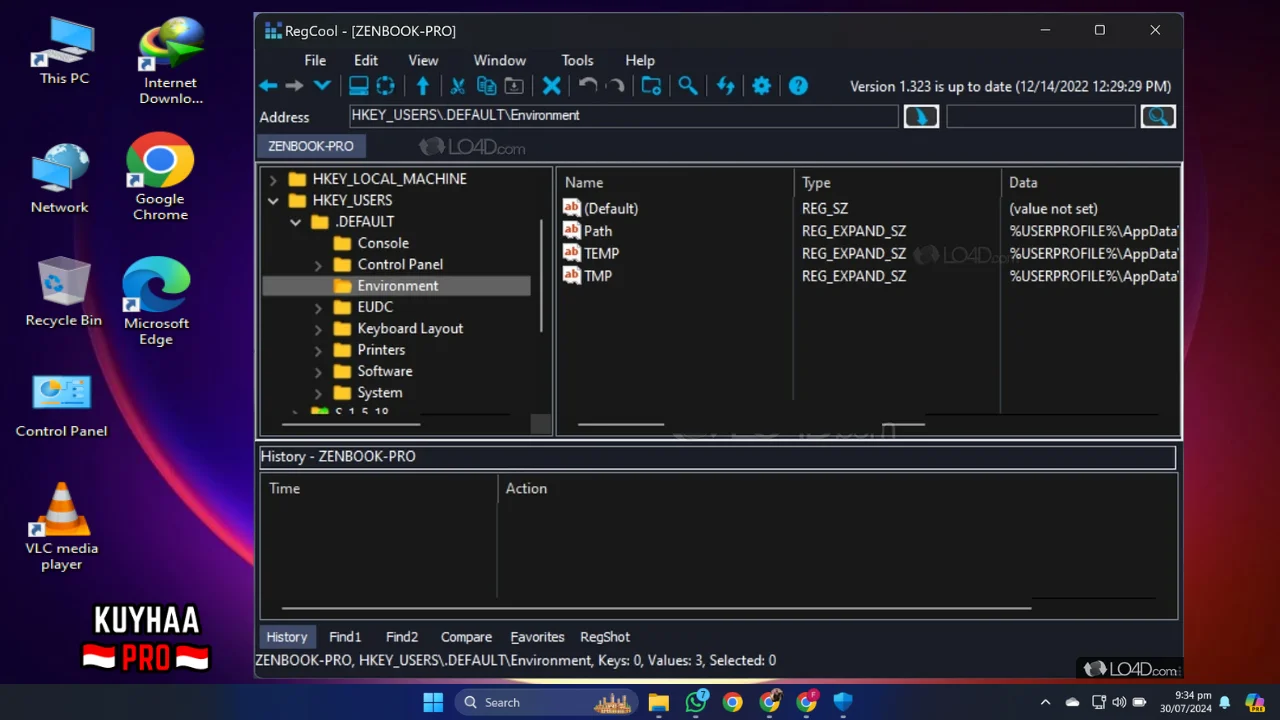The image size is (1280, 720).
Task: Click the Forward arrow in RegCool toolbar
Action: point(294,86)
